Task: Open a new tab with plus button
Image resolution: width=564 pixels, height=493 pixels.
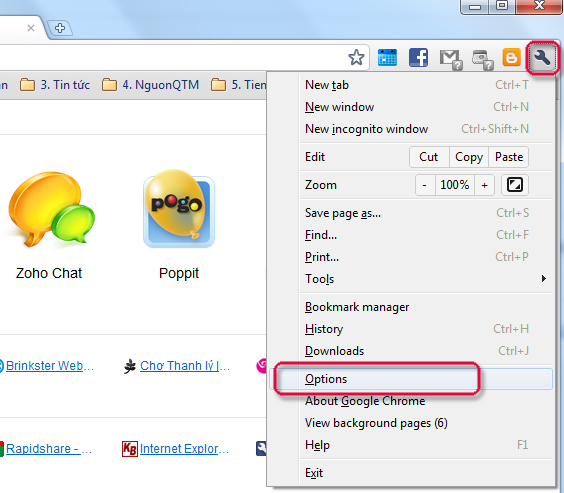Action: pos(60,28)
